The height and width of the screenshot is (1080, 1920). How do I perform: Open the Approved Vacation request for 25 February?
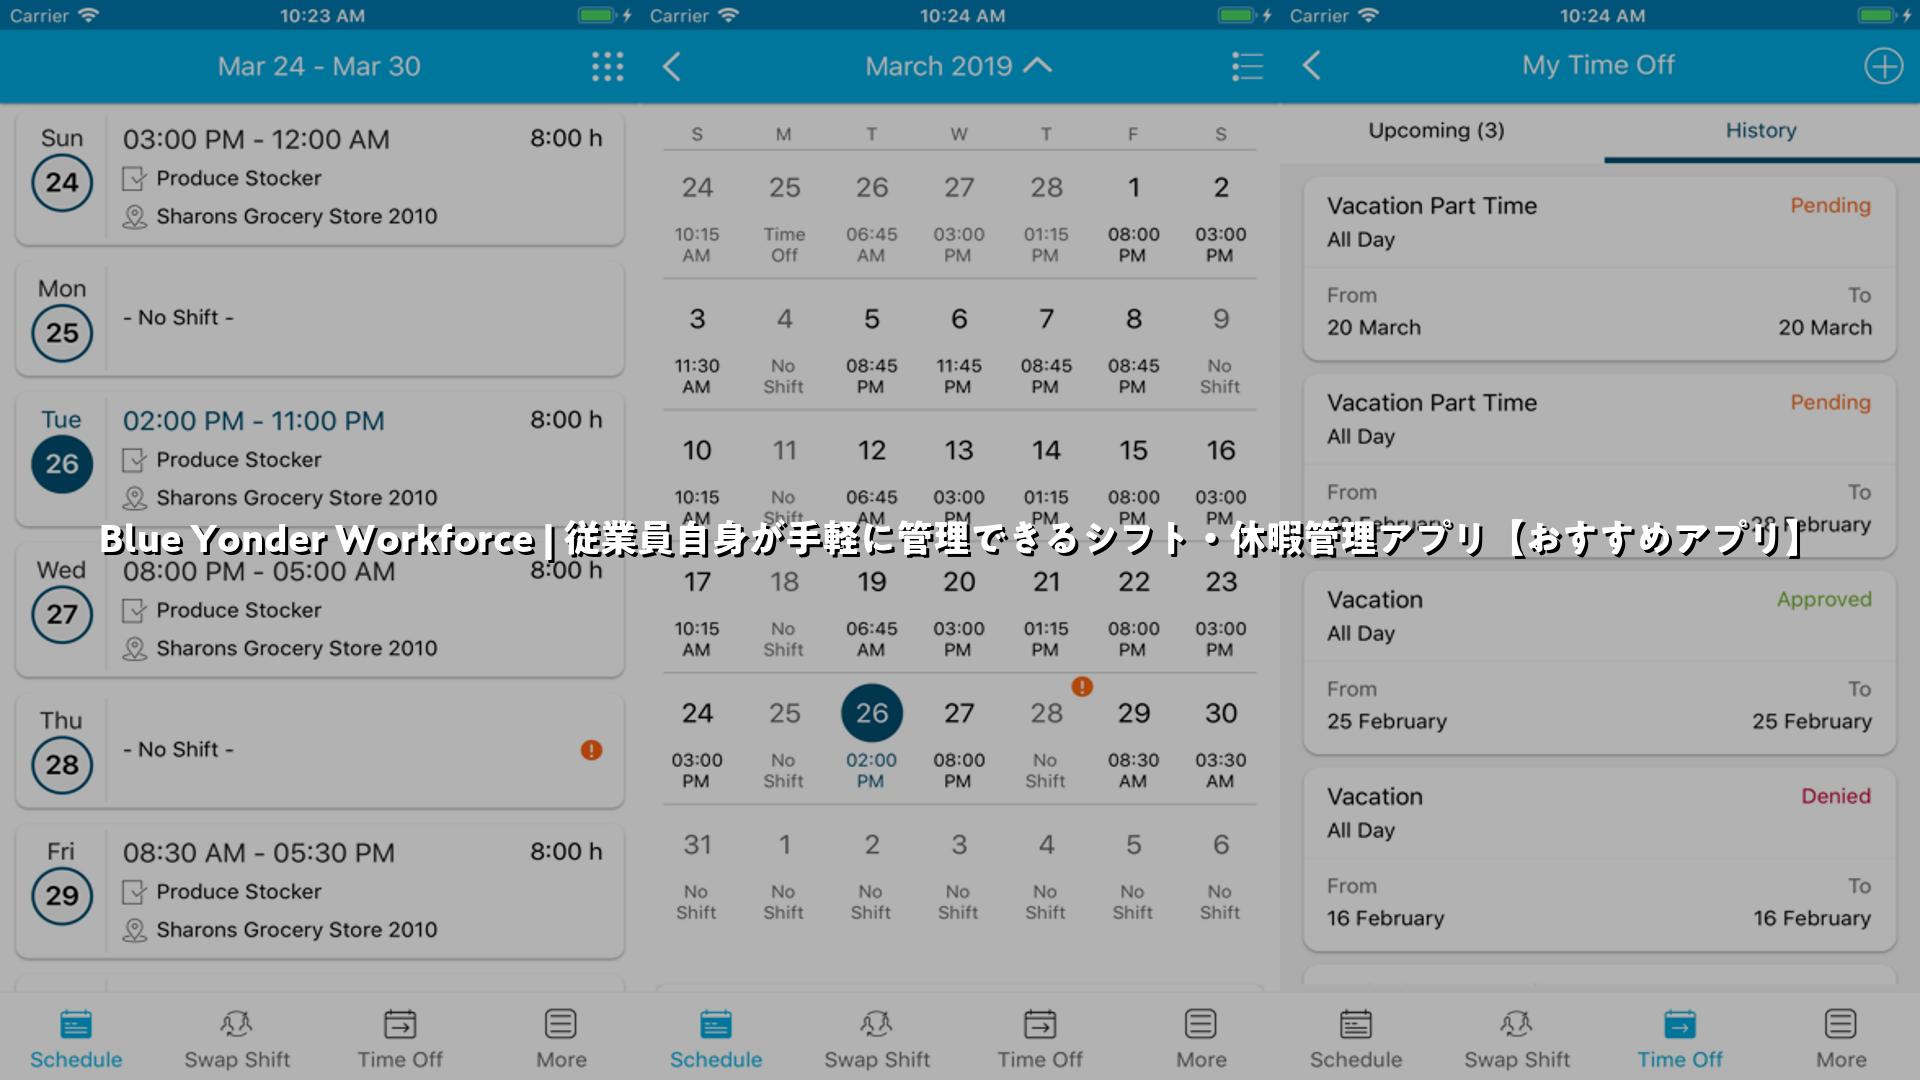[1600, 663]
